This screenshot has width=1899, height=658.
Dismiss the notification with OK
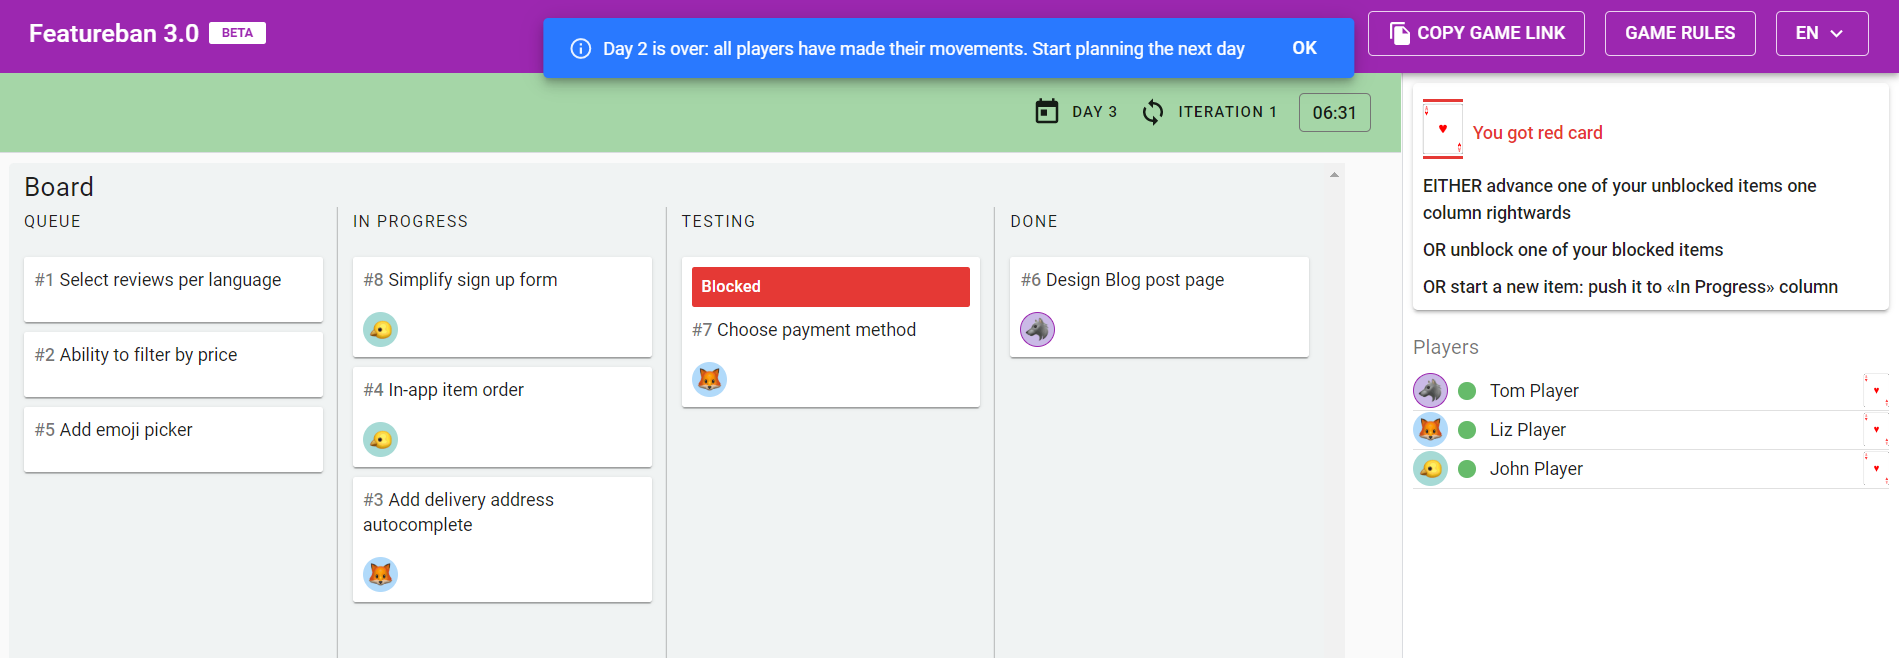[1304, 48]
